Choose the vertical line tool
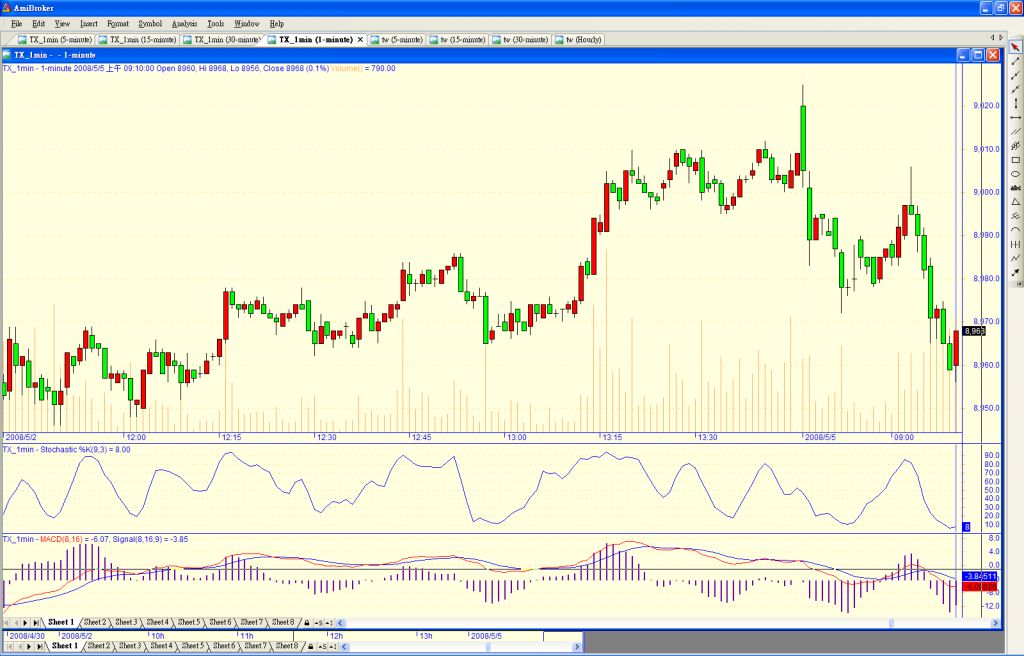1024x656 pixels. (1016, 103)
